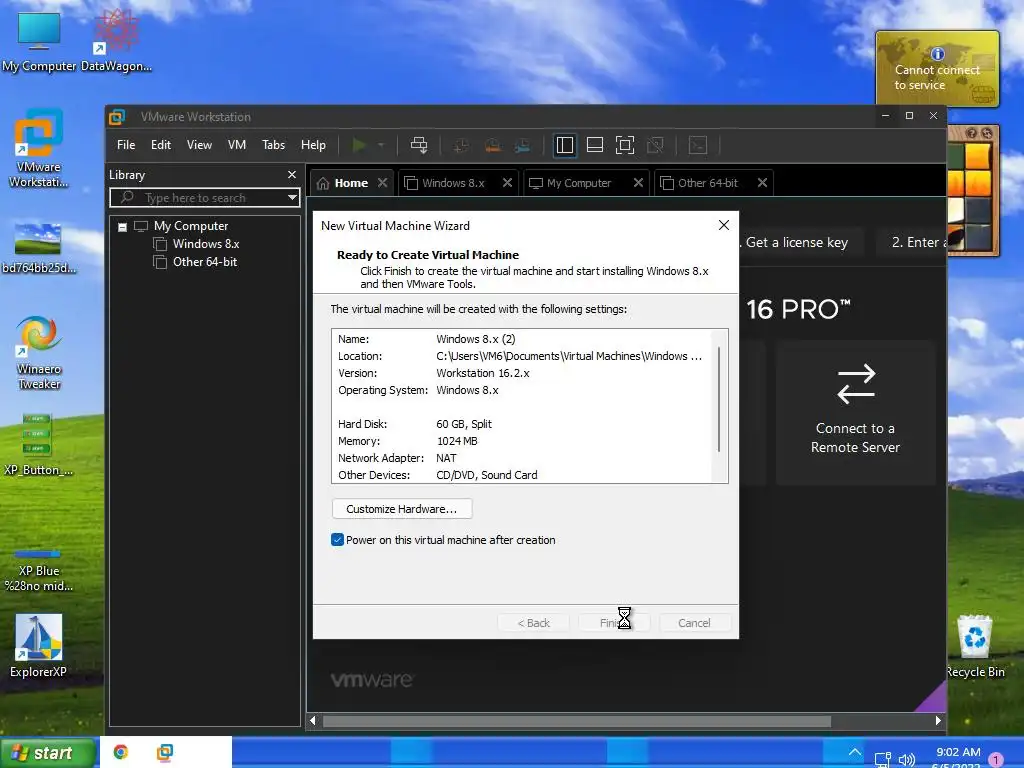The image size is (1024, 768).
Task: Switch to the My Computer tab
Action: [x=579, y=183]
